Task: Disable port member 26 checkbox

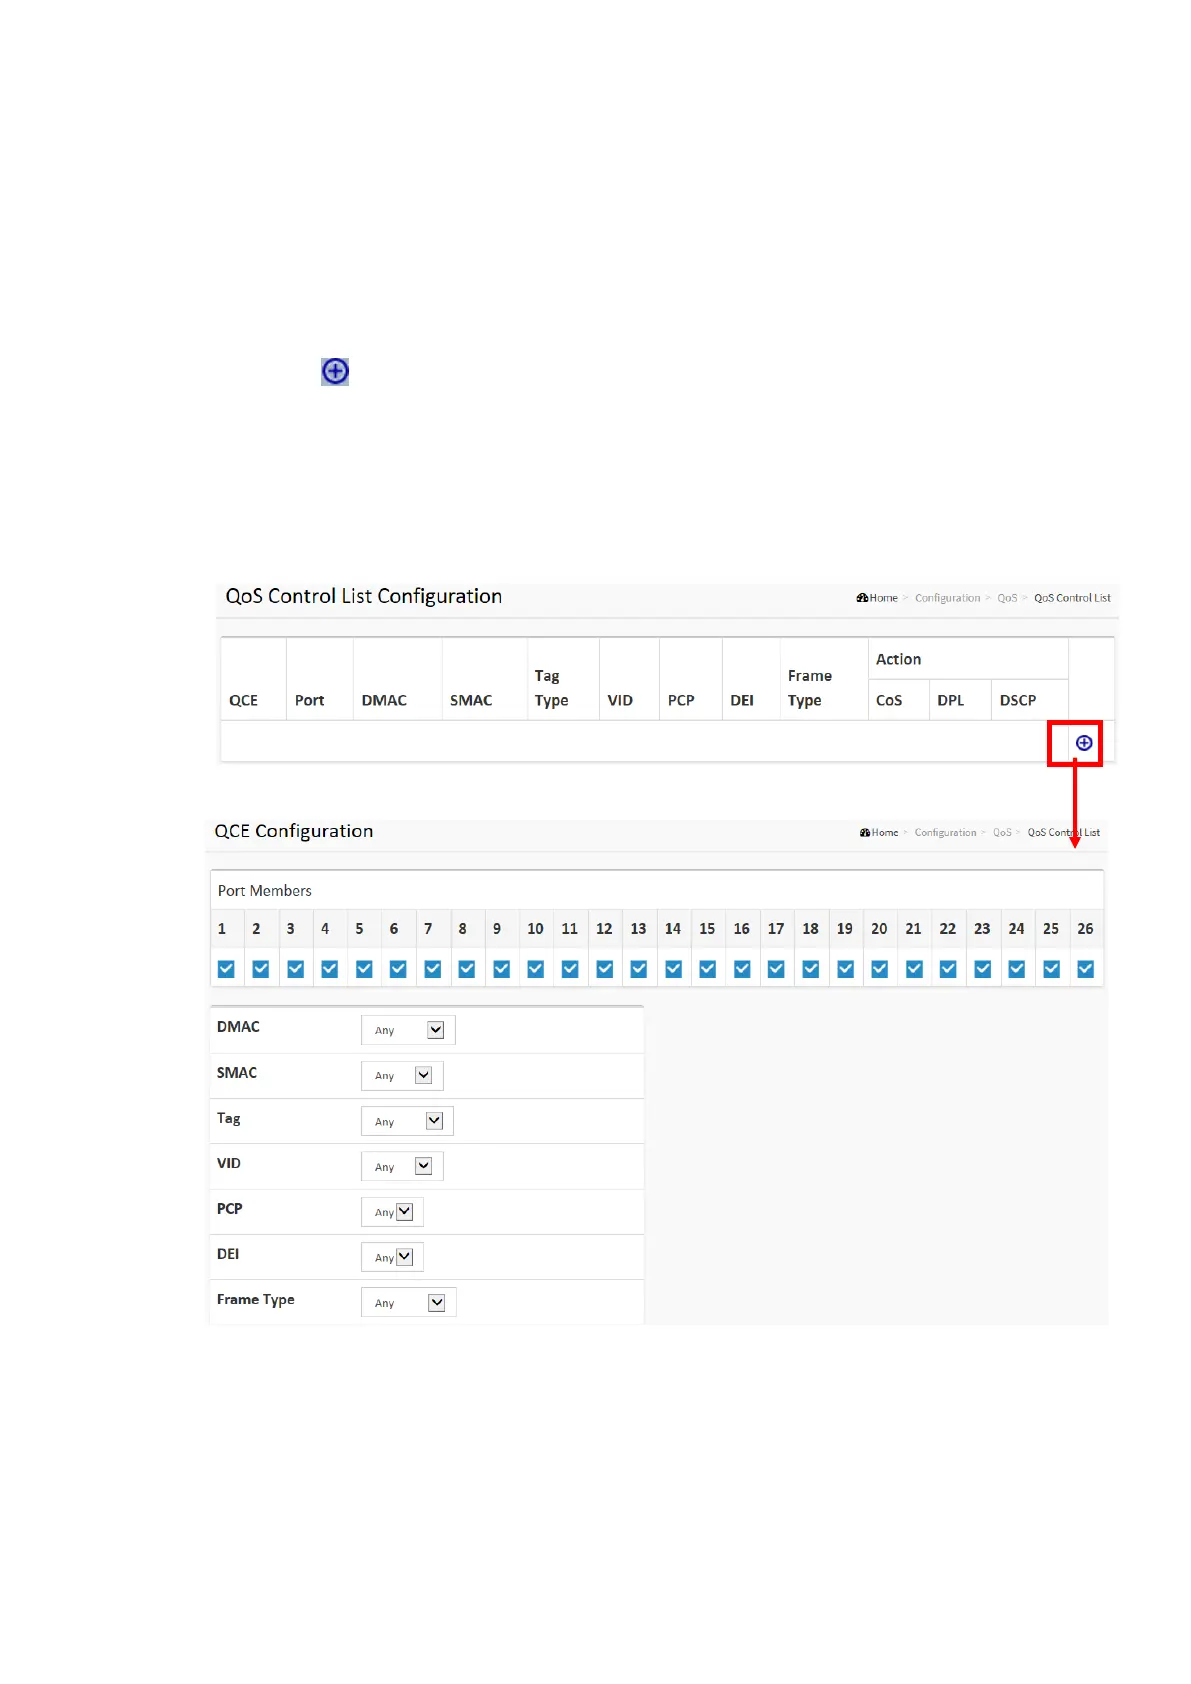Action: 1085,969
